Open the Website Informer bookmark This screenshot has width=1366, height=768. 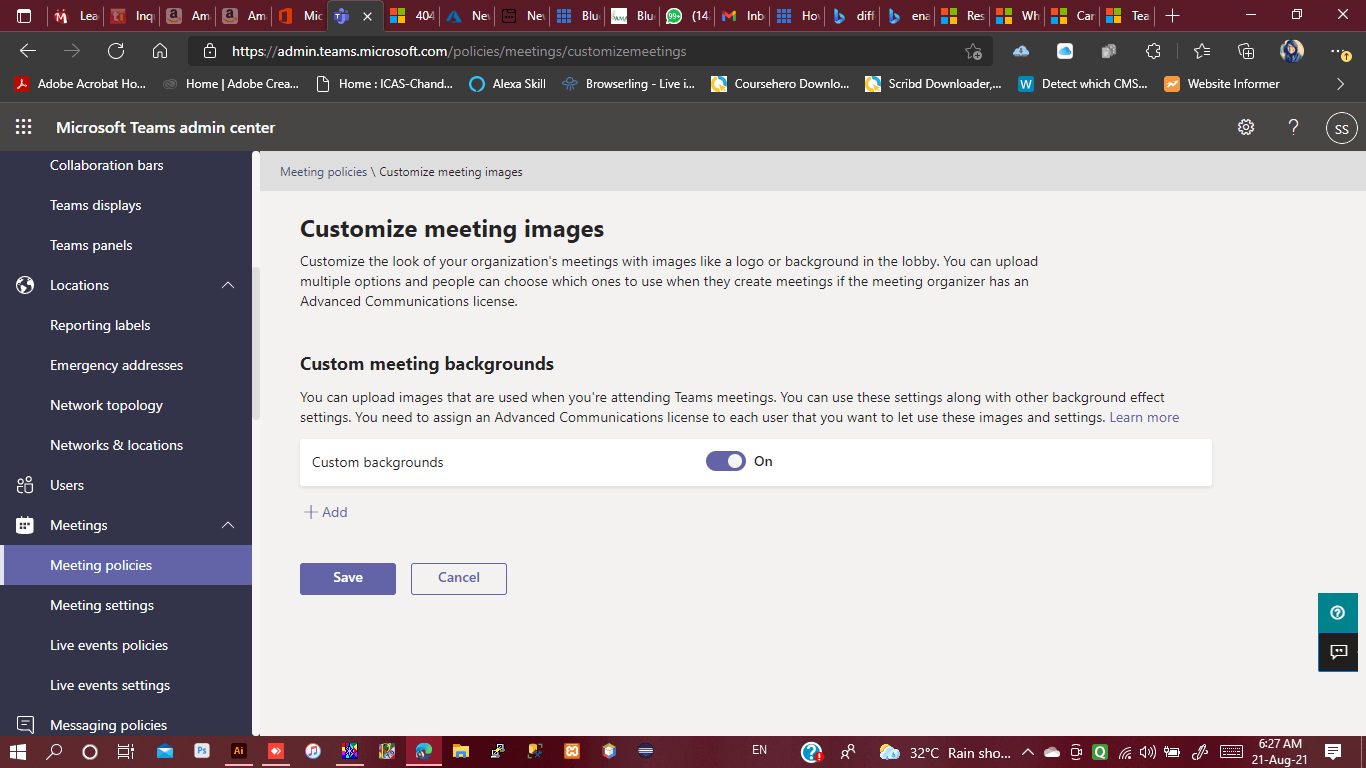(x=1222, y=84)
